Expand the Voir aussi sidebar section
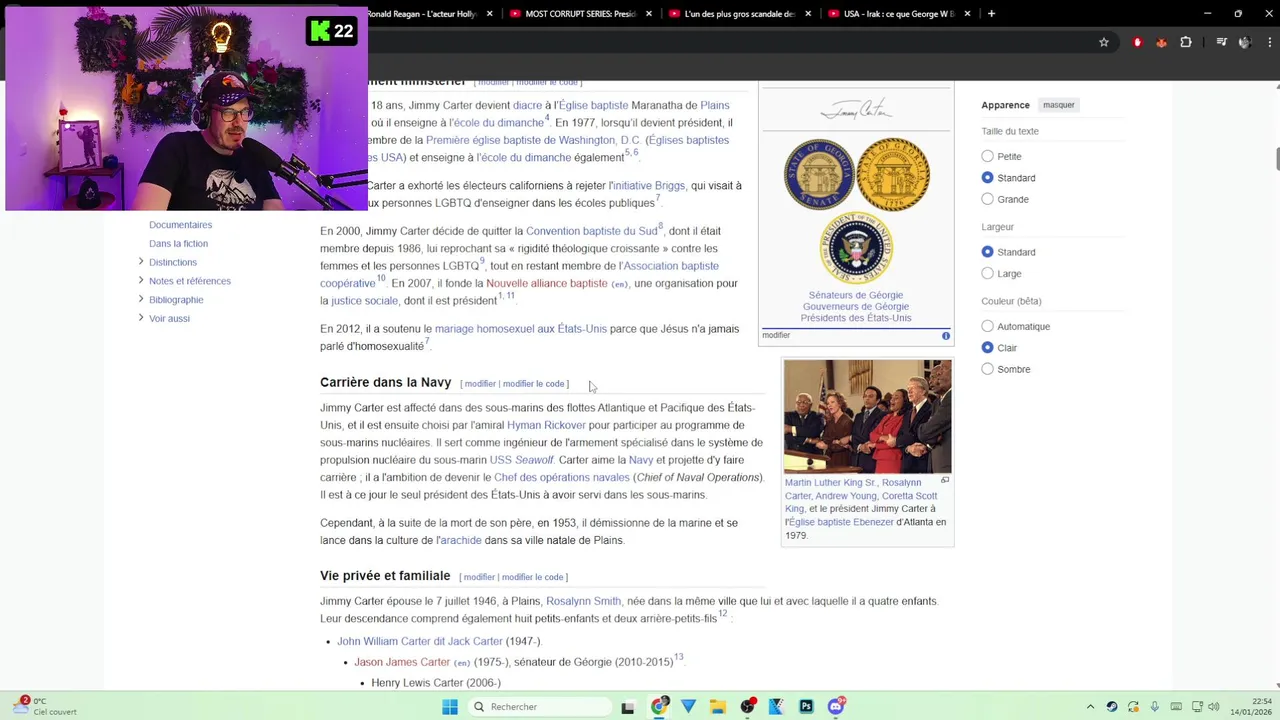1280x720 pixels. point(141,318)
